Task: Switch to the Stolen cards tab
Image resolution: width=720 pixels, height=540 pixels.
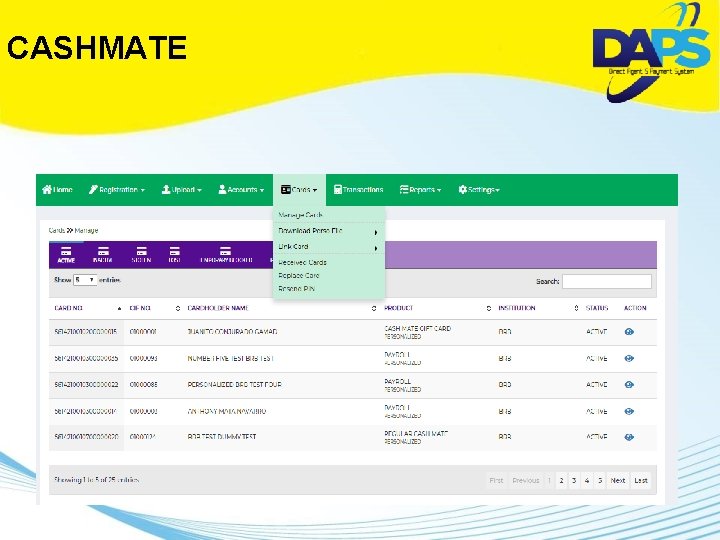Action: tap(141, 255)
